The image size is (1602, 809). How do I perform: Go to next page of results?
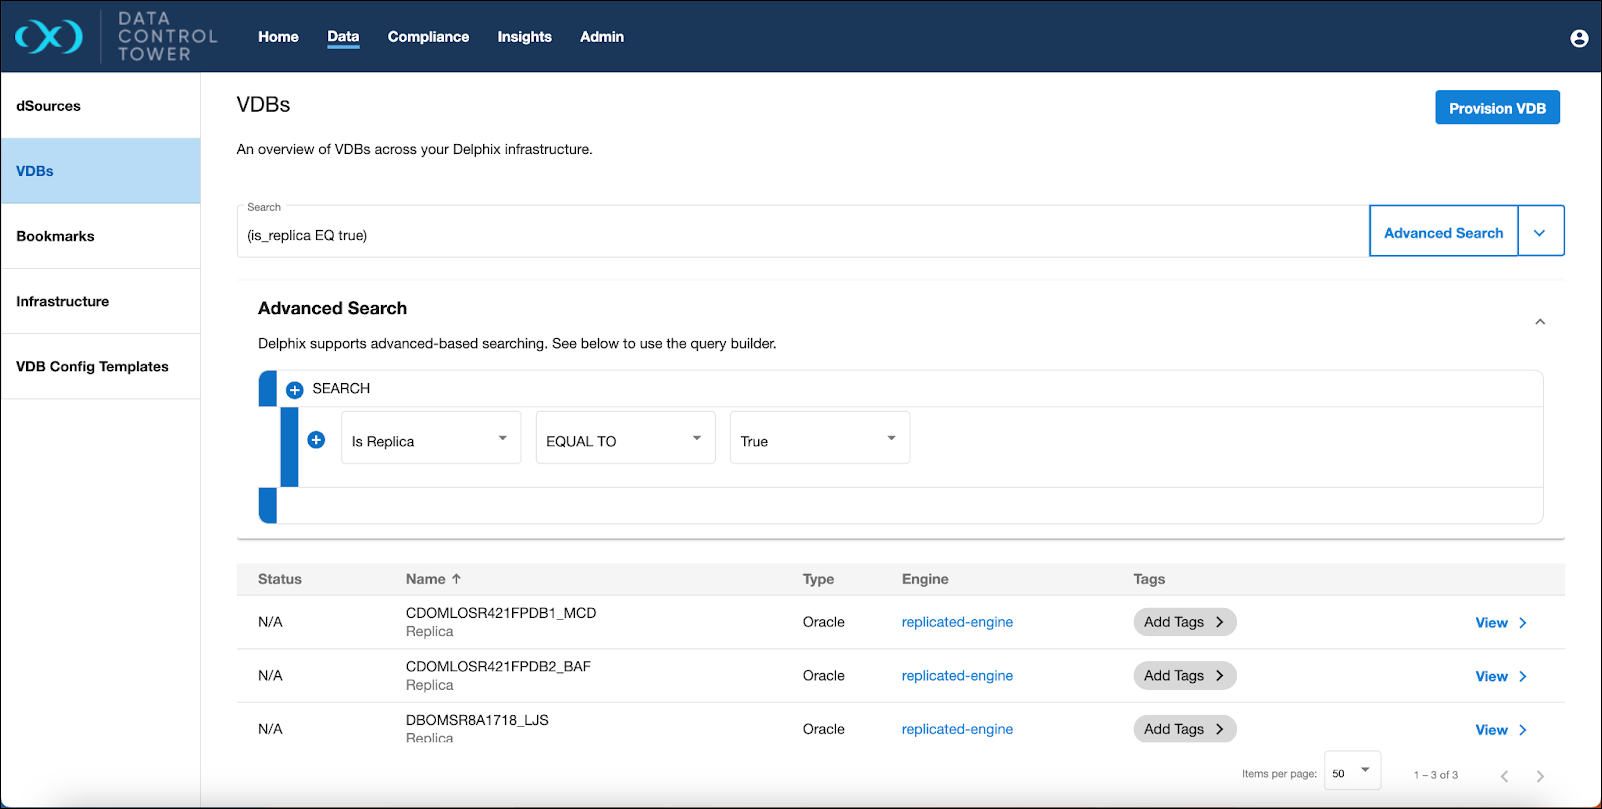[1540, 776]
